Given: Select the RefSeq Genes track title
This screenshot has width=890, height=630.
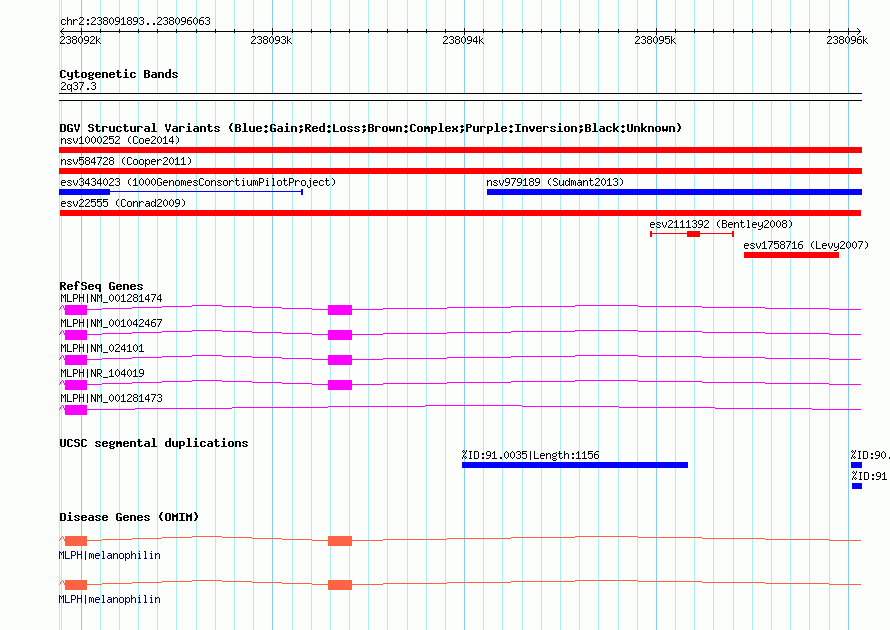Looking at the screenshot, I should click(101, 286).
